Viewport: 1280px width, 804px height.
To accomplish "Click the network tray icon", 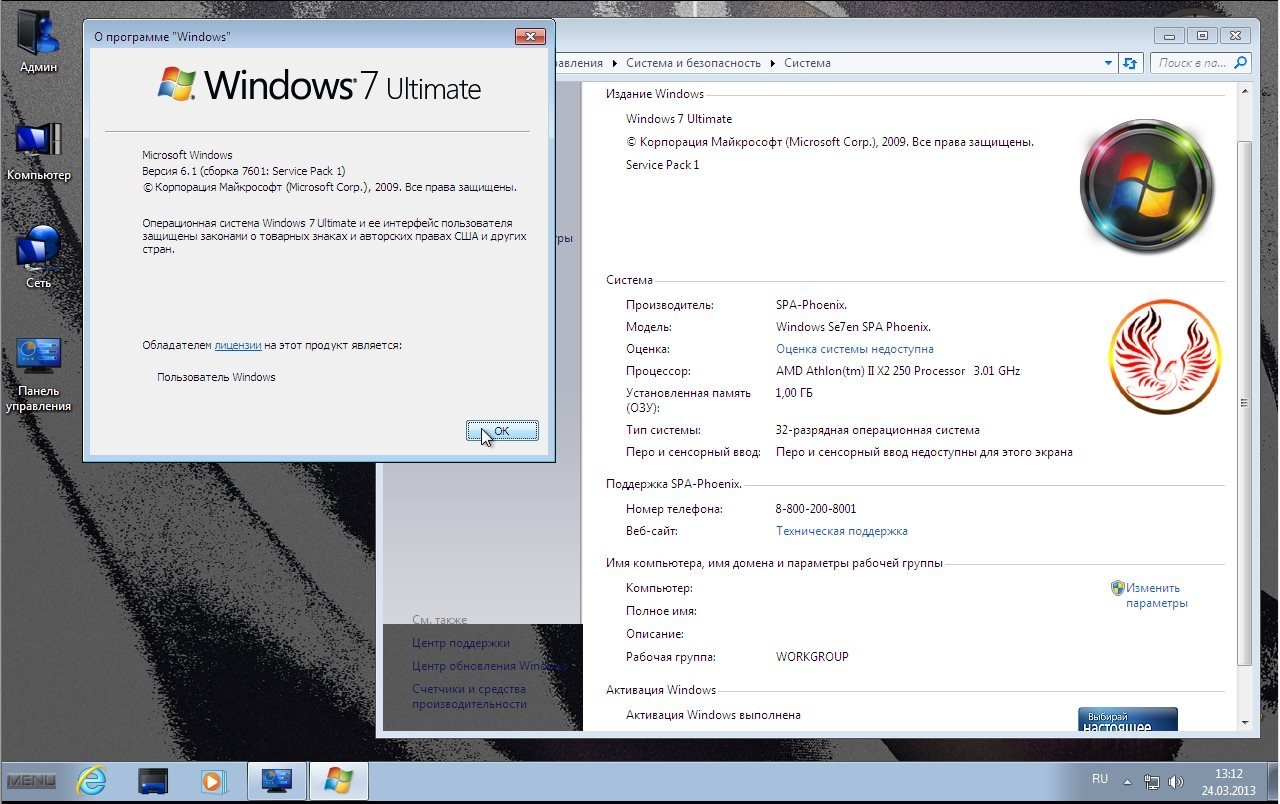I will coord(1152,781).
